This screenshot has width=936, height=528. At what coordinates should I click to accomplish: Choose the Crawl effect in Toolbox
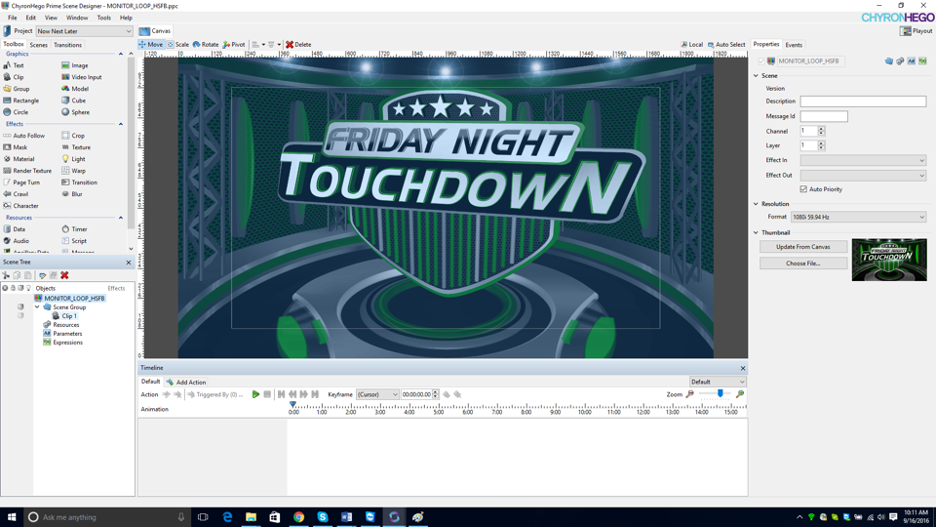(x=18, y=194)
